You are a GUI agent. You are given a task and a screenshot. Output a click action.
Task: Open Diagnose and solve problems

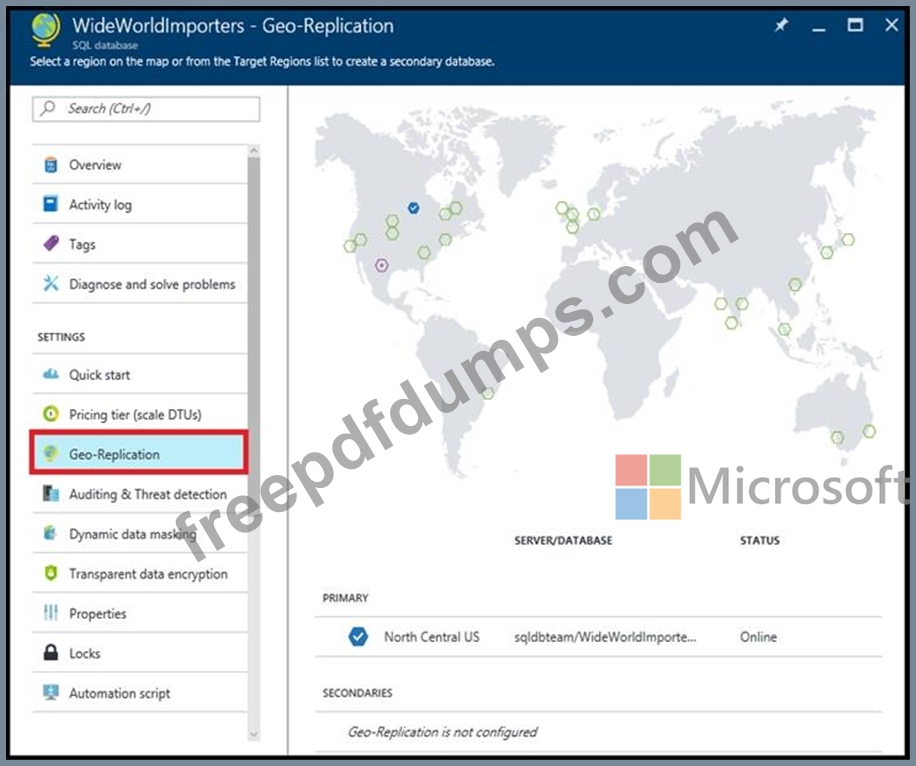[140, 283]
